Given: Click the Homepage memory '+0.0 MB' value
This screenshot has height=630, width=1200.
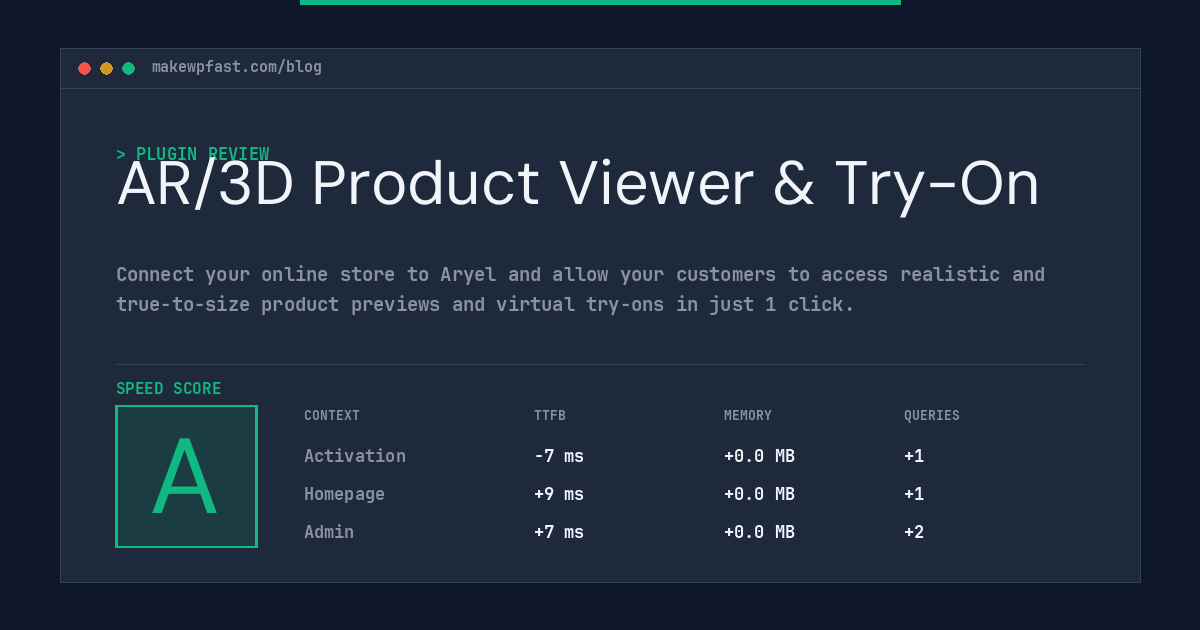Looking at the screenshot, I should (x=759, y=494).
